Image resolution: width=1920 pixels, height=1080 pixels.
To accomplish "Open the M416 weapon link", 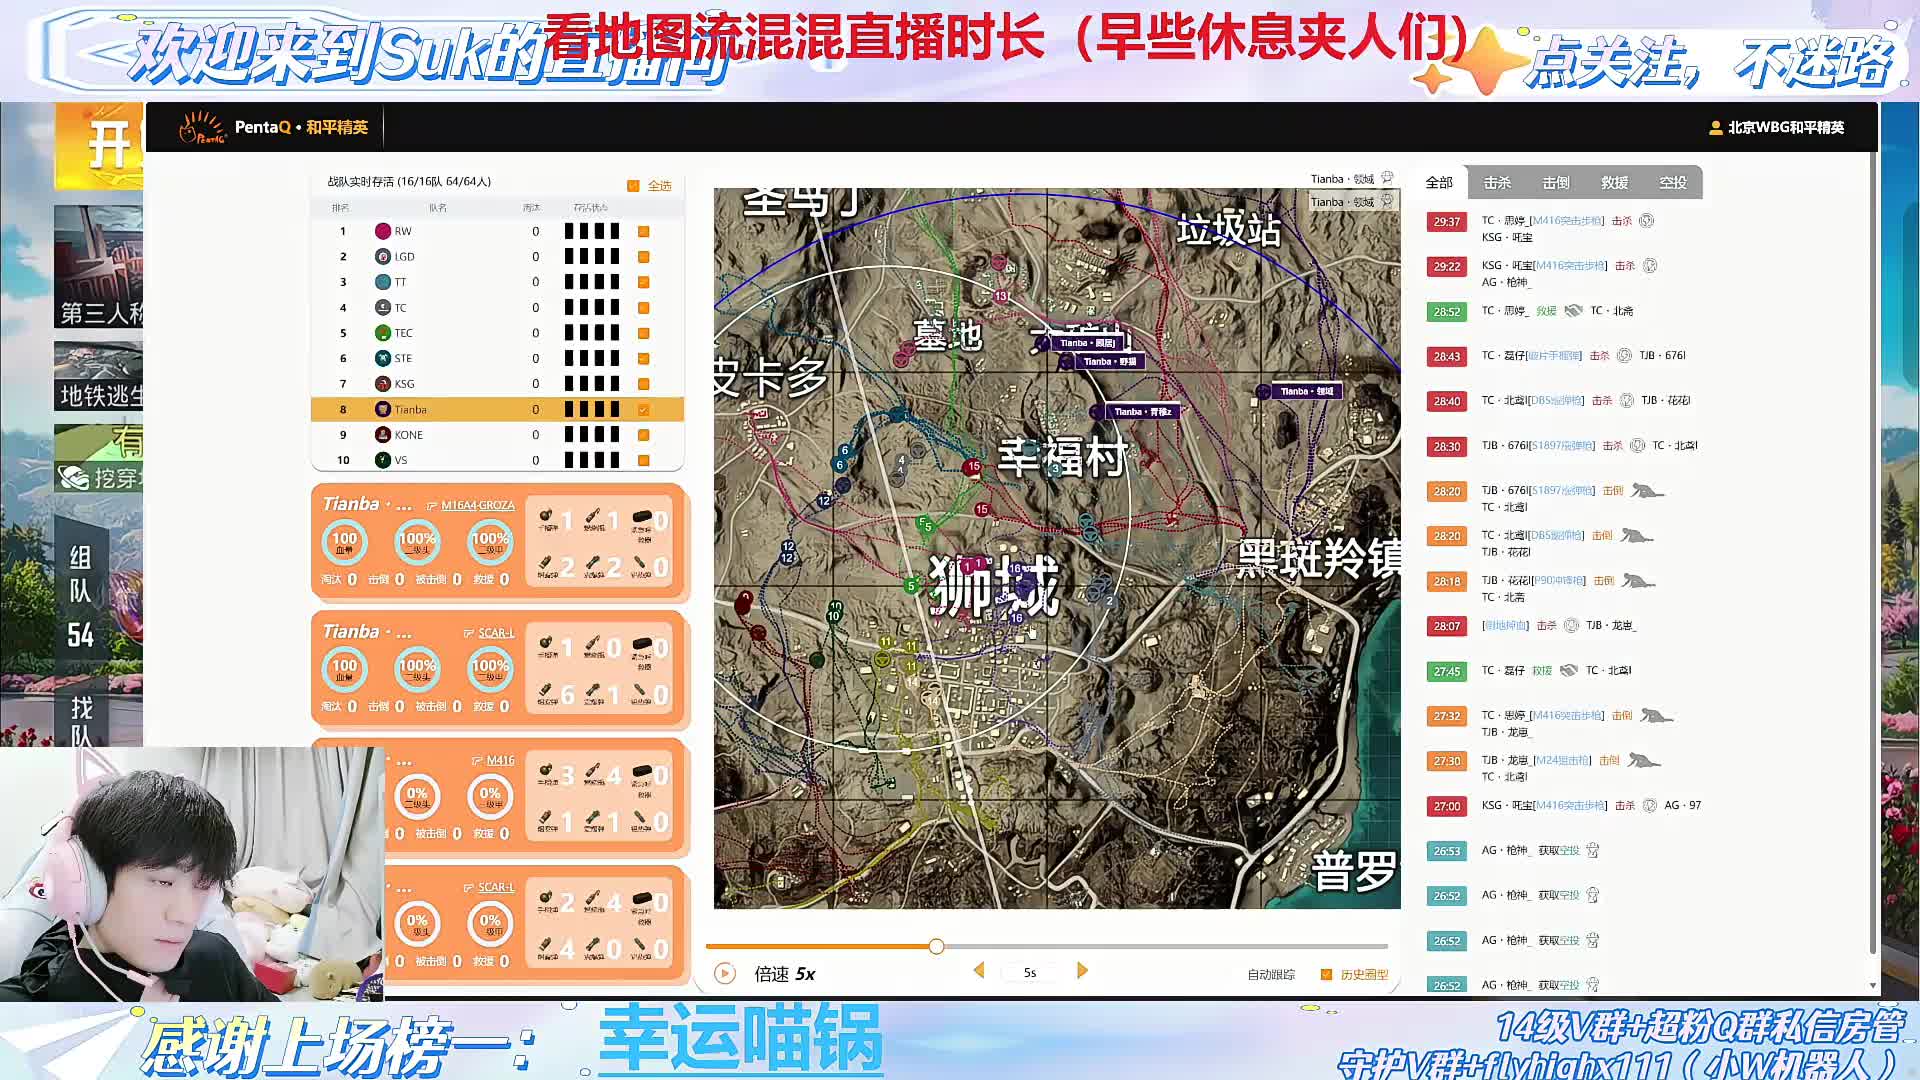I will tap(500, 760).
